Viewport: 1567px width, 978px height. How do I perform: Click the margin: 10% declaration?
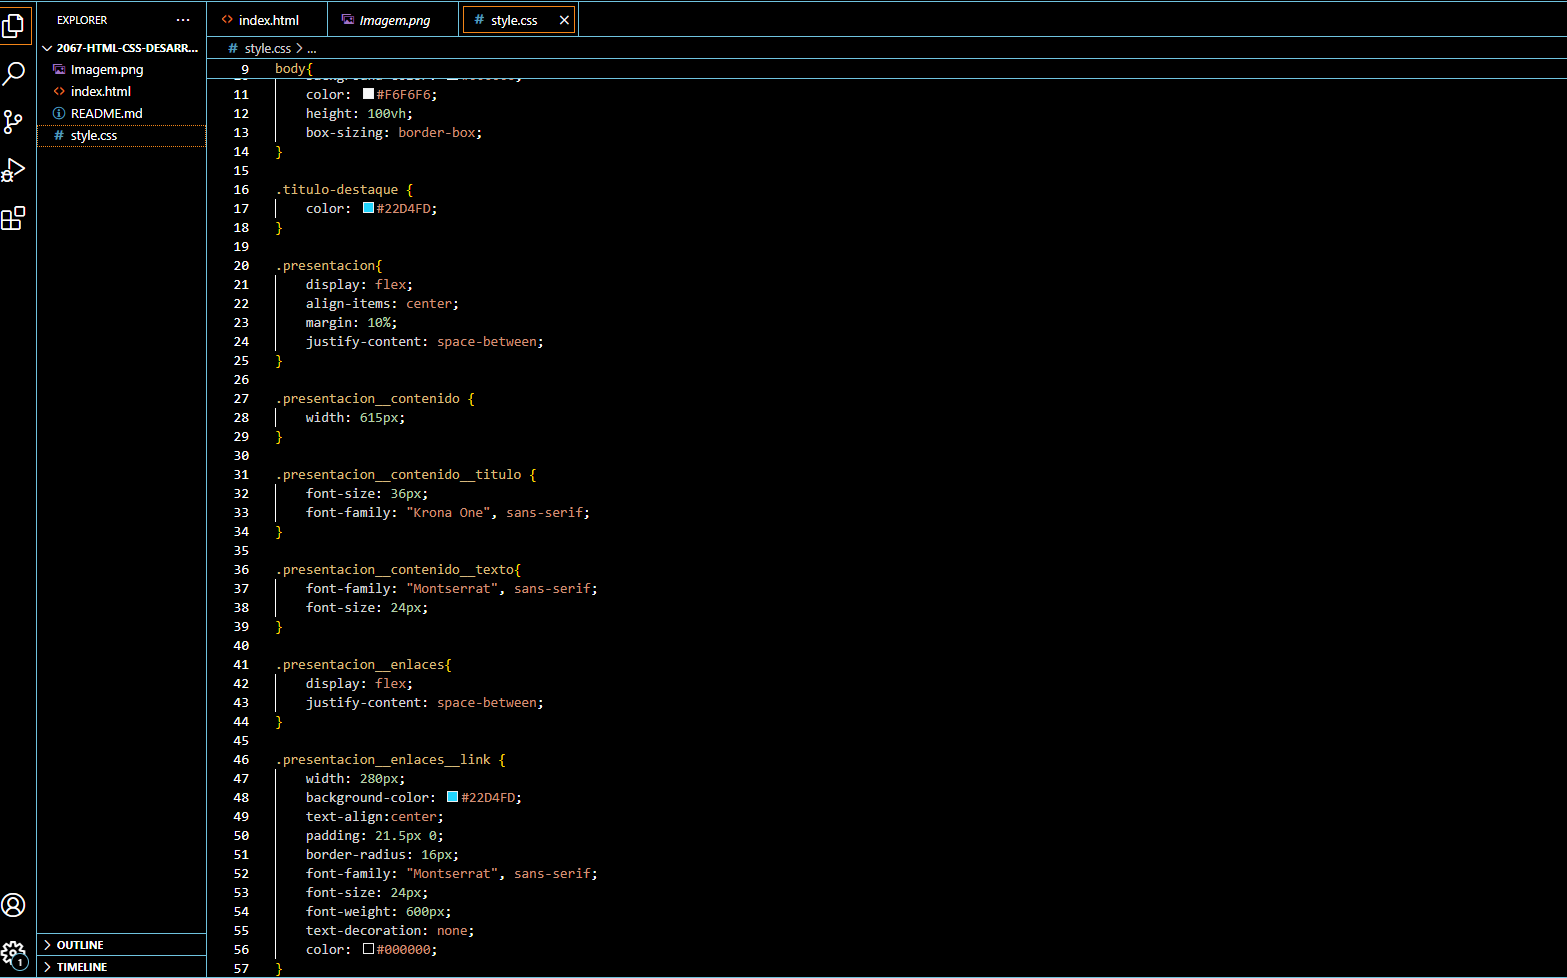pyautogui.click(x=352, y=322)
